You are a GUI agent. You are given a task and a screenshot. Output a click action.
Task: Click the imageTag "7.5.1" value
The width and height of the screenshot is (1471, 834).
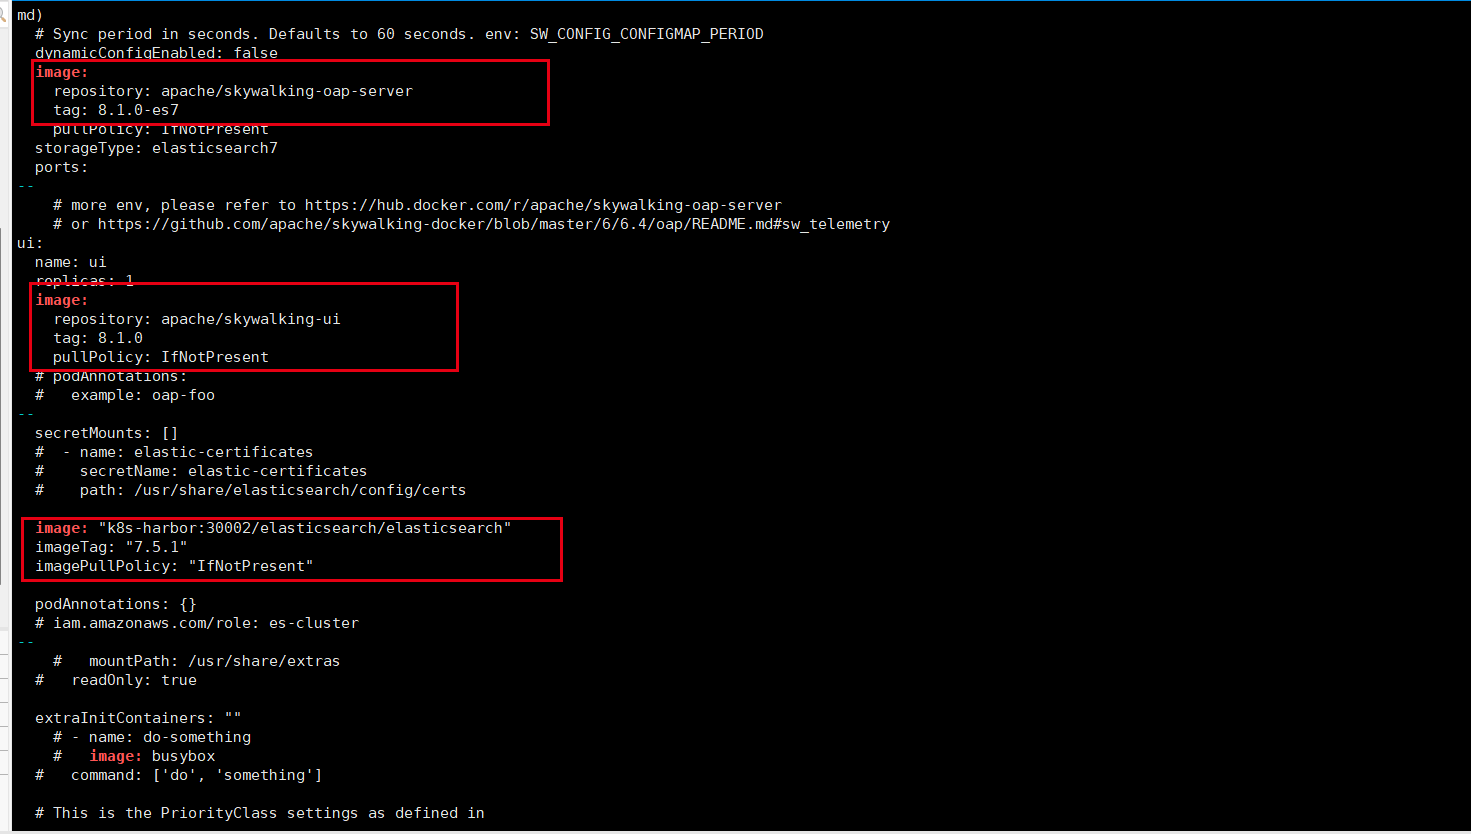click(x=156, y=547)
